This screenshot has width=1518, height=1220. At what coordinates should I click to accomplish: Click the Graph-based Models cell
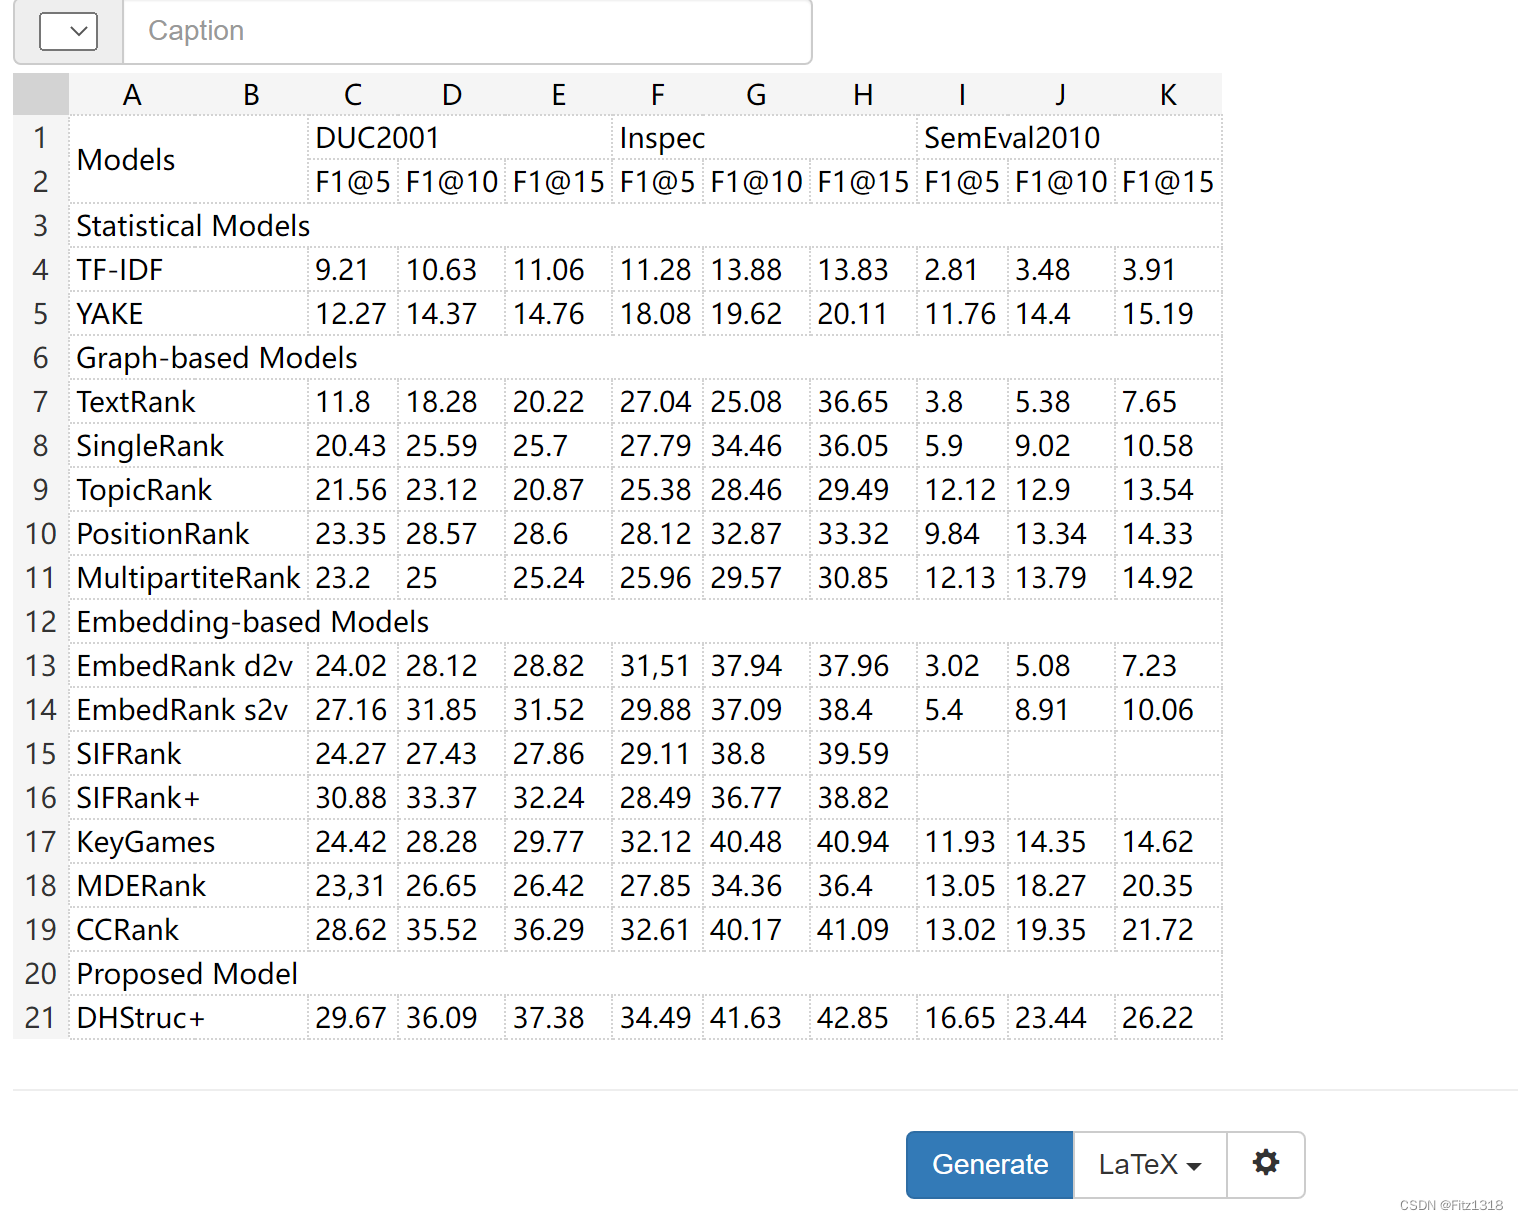tap(645, 358)
